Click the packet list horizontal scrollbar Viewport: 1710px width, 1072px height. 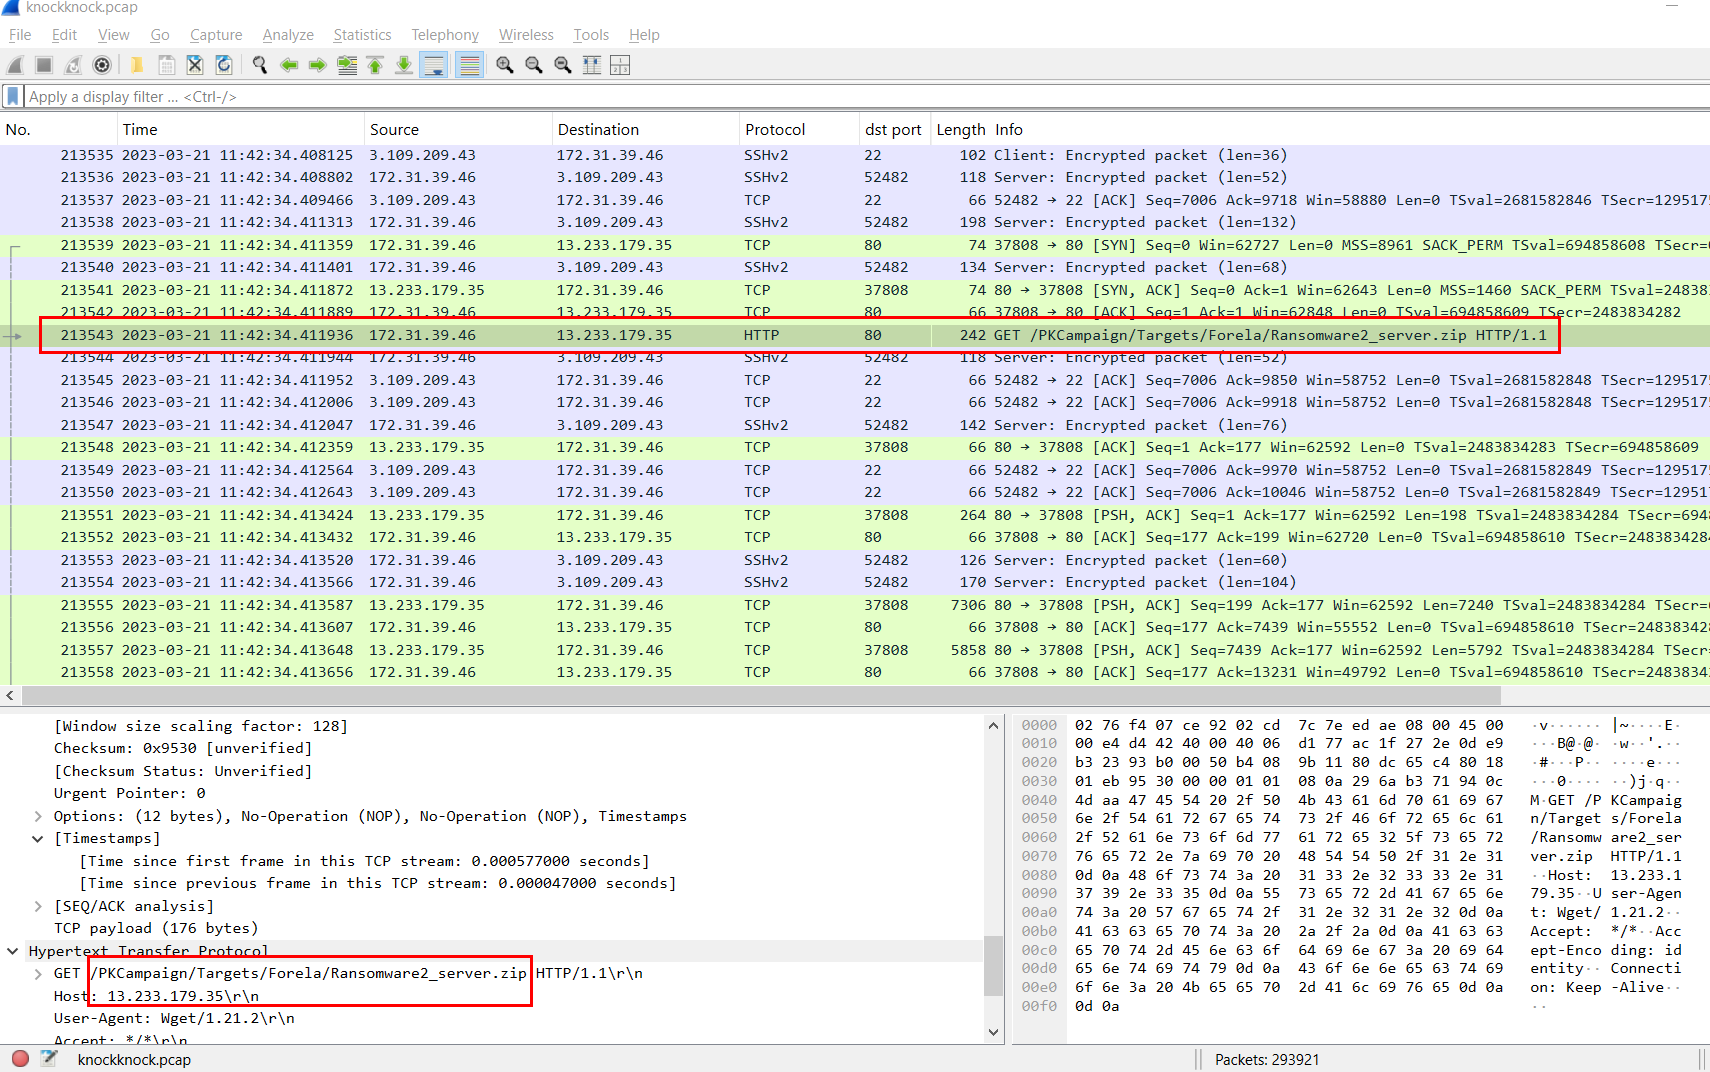(760, 695)
